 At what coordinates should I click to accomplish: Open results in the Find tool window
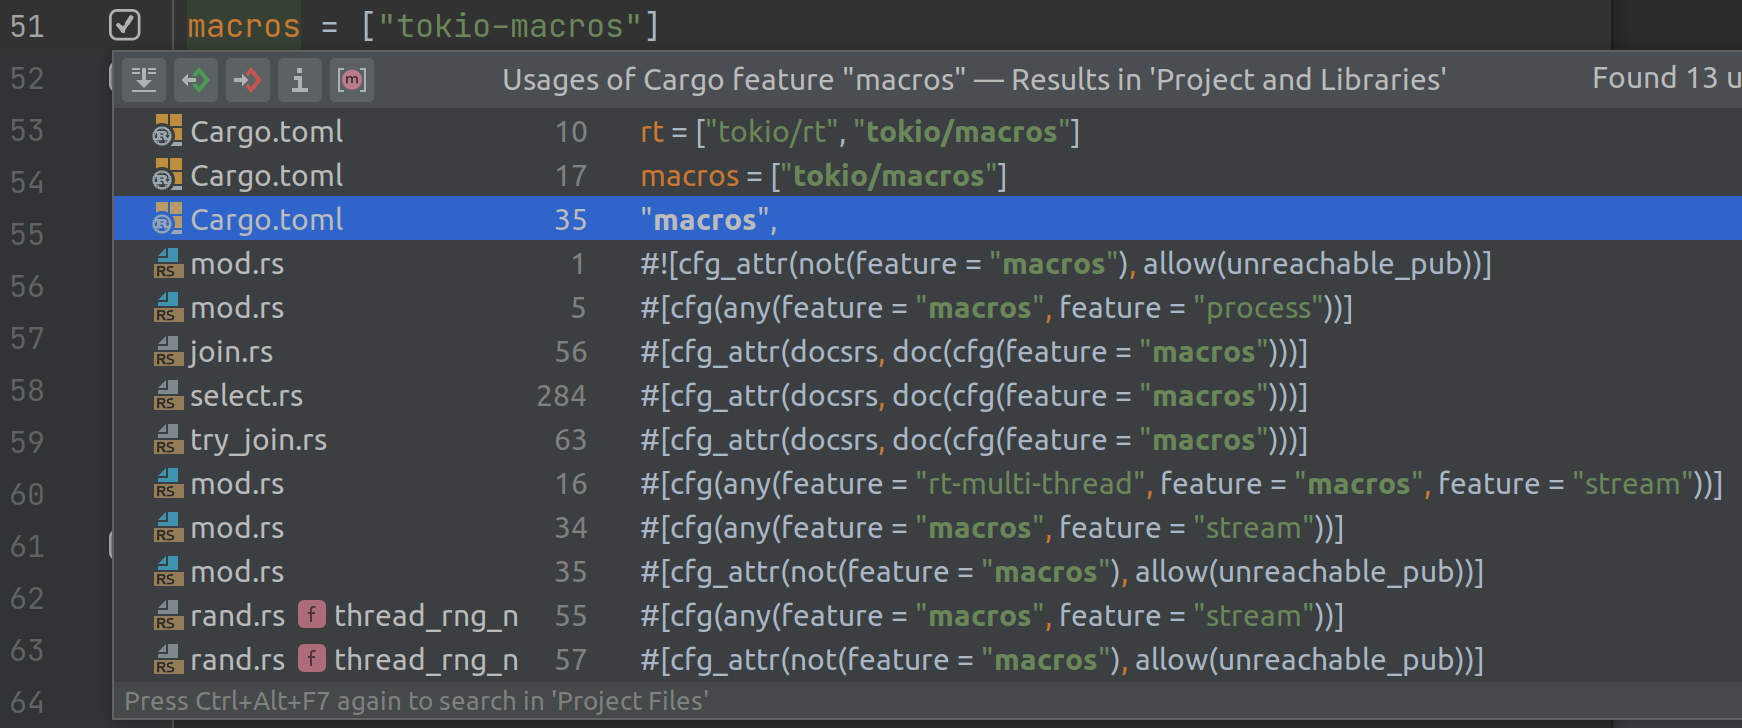[x=143, y=79]
